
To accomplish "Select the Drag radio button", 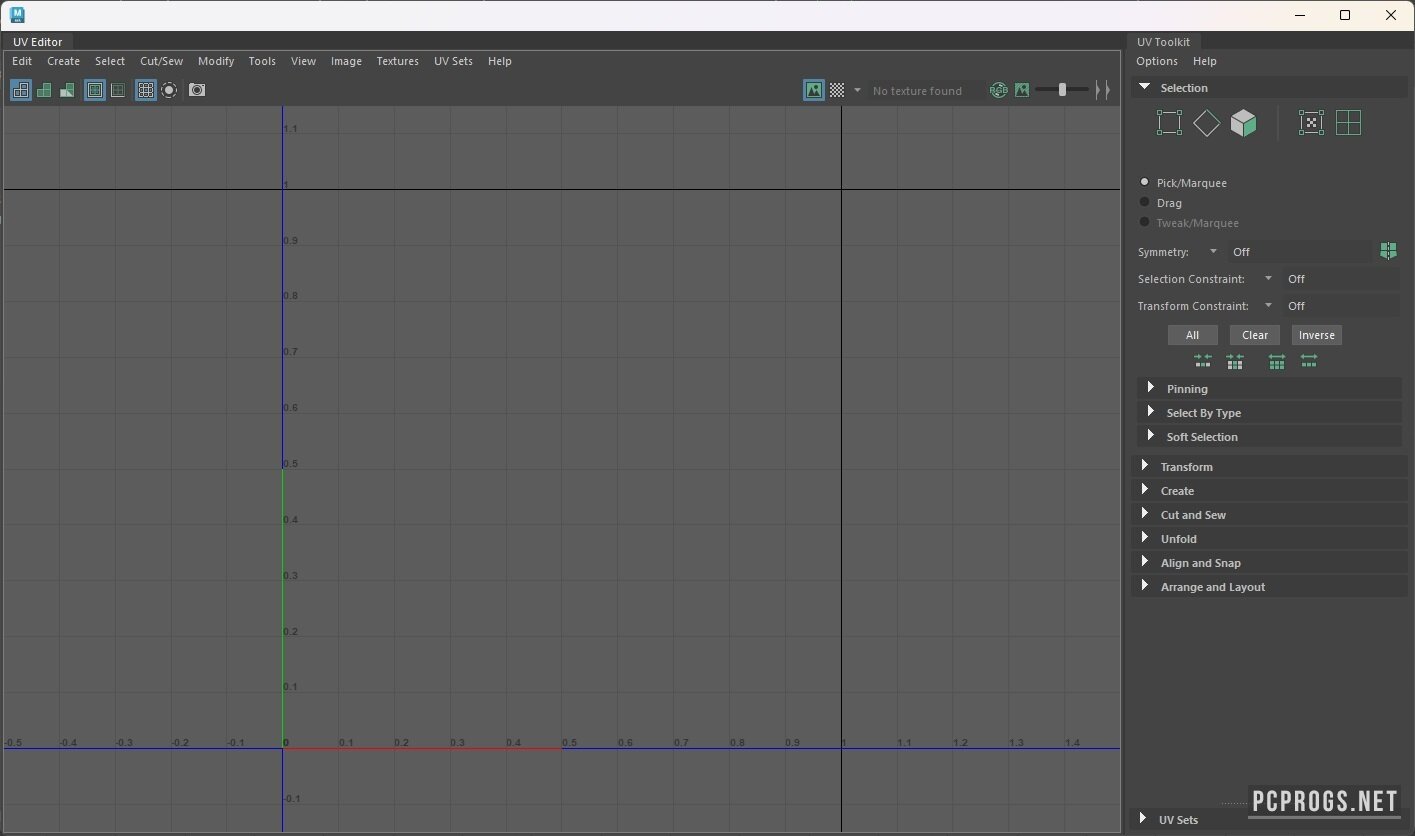I will pyautogui.click(x=1145, y=203).
